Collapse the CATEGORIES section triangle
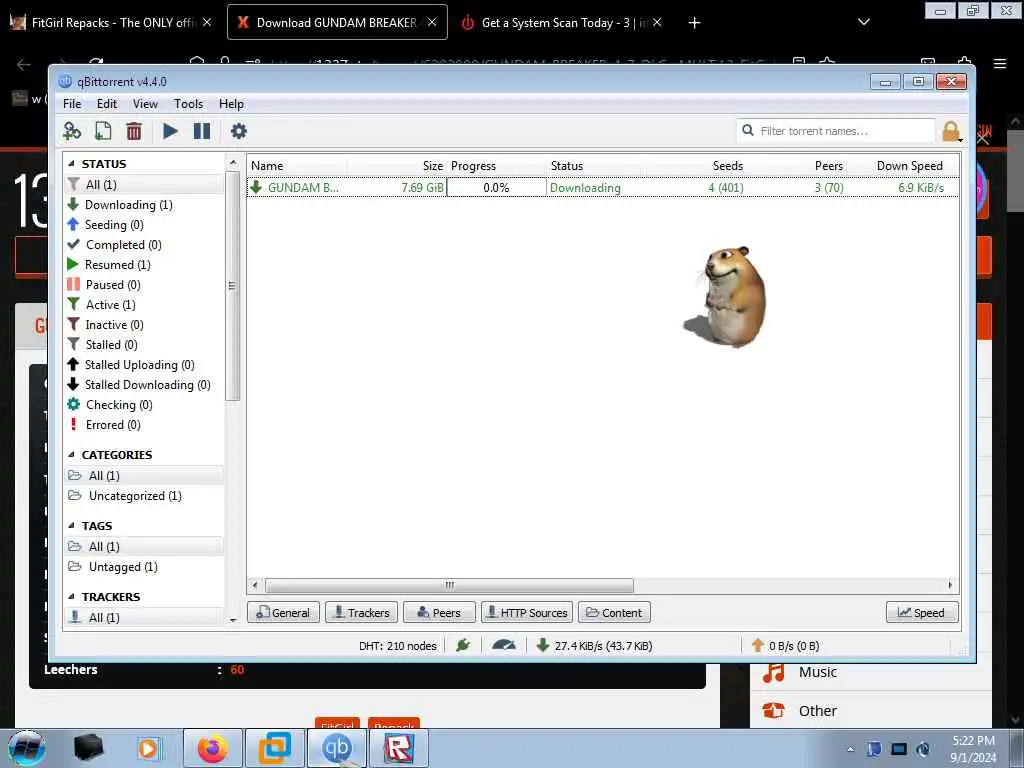Screen dimensions: 1024x768 pos(71,455)
